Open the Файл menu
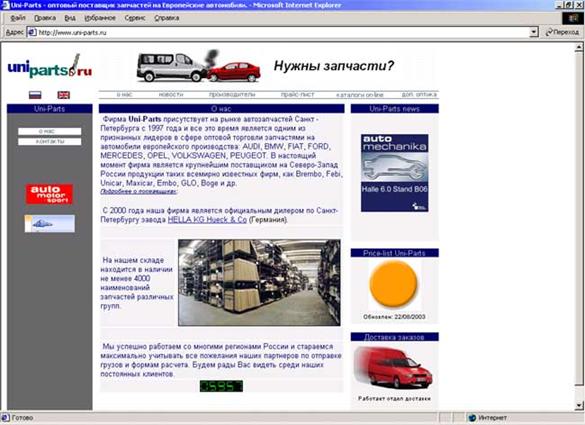Viewport: 585px width, 425px height. pyautogui.click(x=18, y=18)
